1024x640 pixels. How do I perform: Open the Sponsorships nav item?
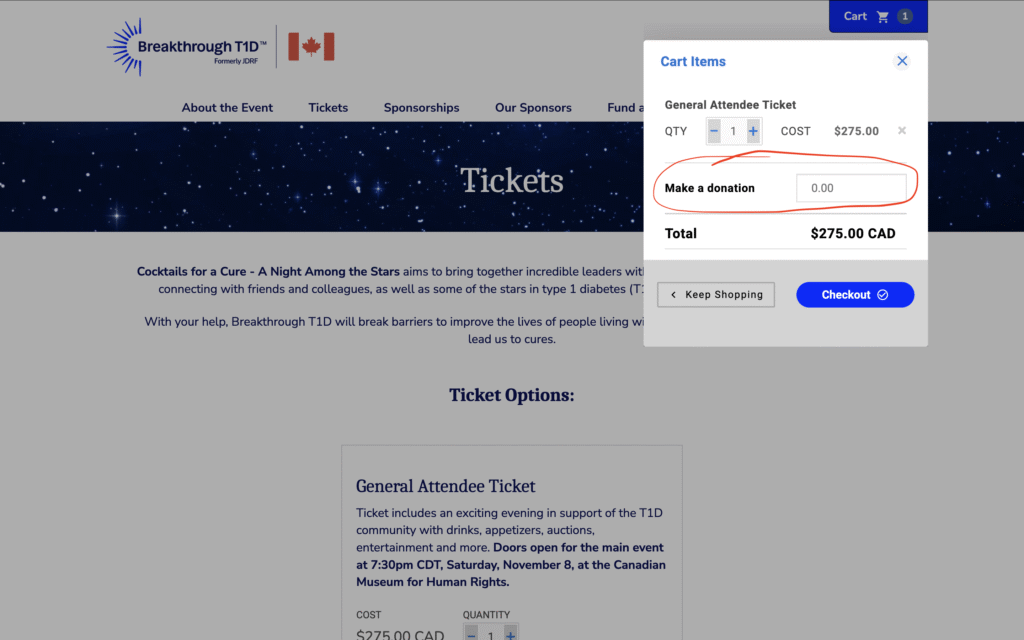tap(421, 108)
